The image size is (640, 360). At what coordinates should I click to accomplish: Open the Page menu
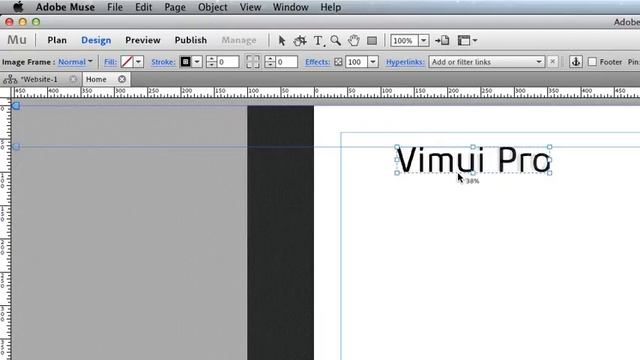175,7
